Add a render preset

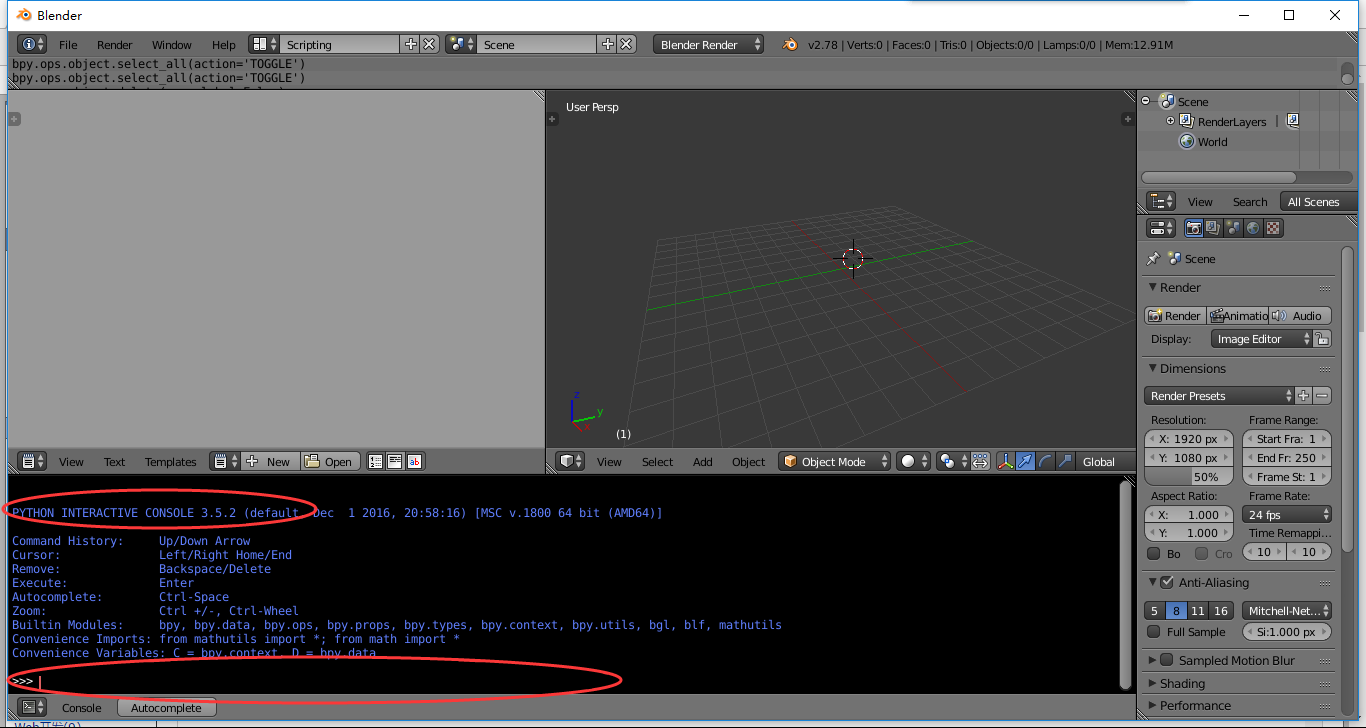(x=1303, y=395)
